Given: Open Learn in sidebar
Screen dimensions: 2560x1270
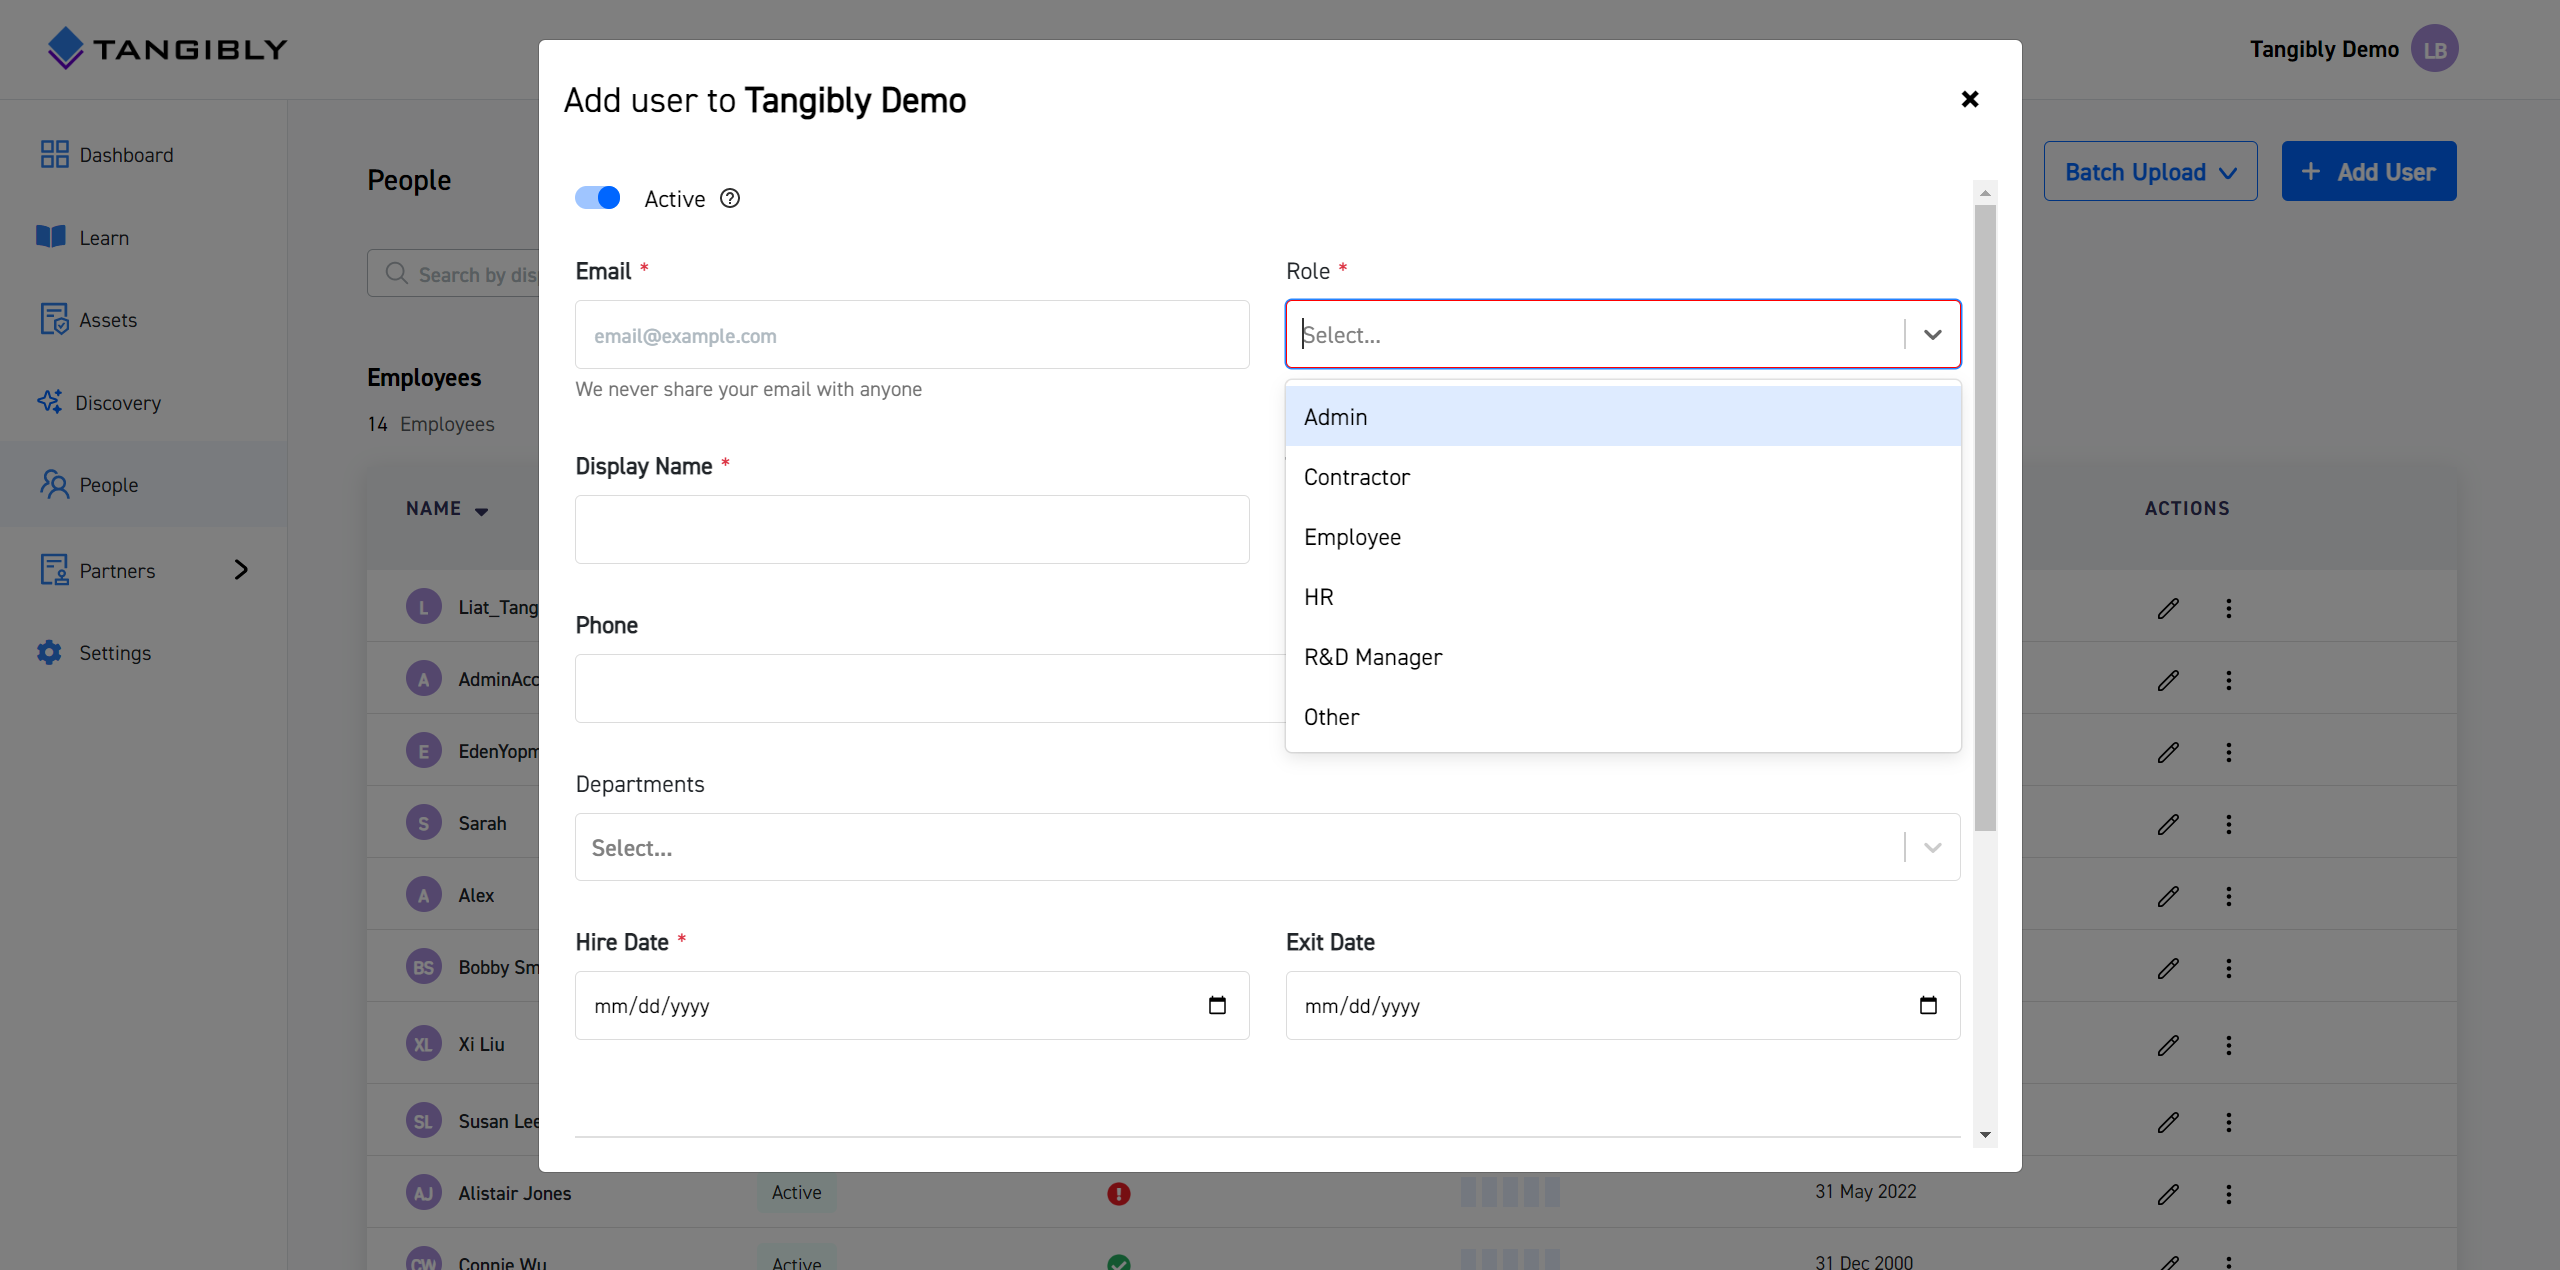Looking at the screenshot, I should tap(84, 237).
